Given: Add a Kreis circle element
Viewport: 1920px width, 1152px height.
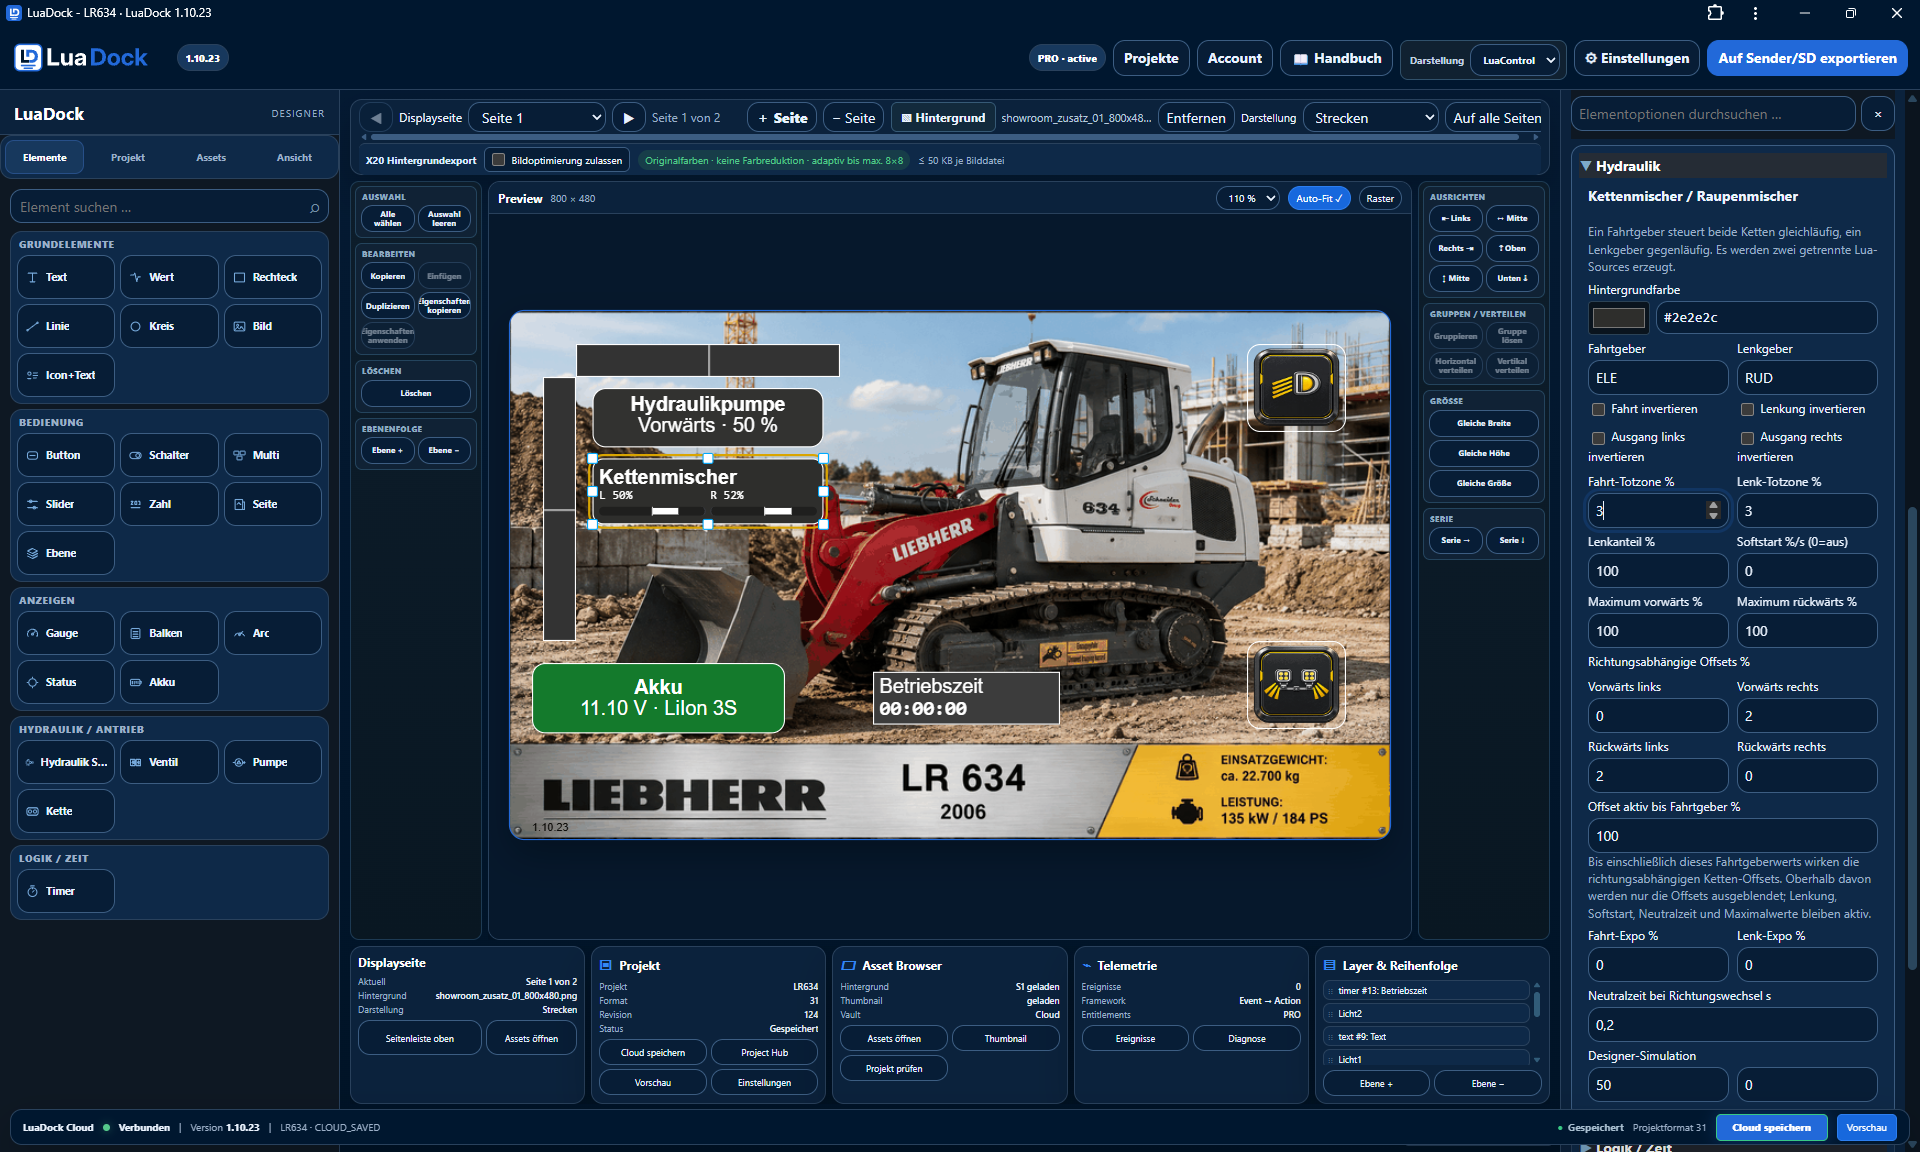Looking at the screenshot, I should 169,326.
